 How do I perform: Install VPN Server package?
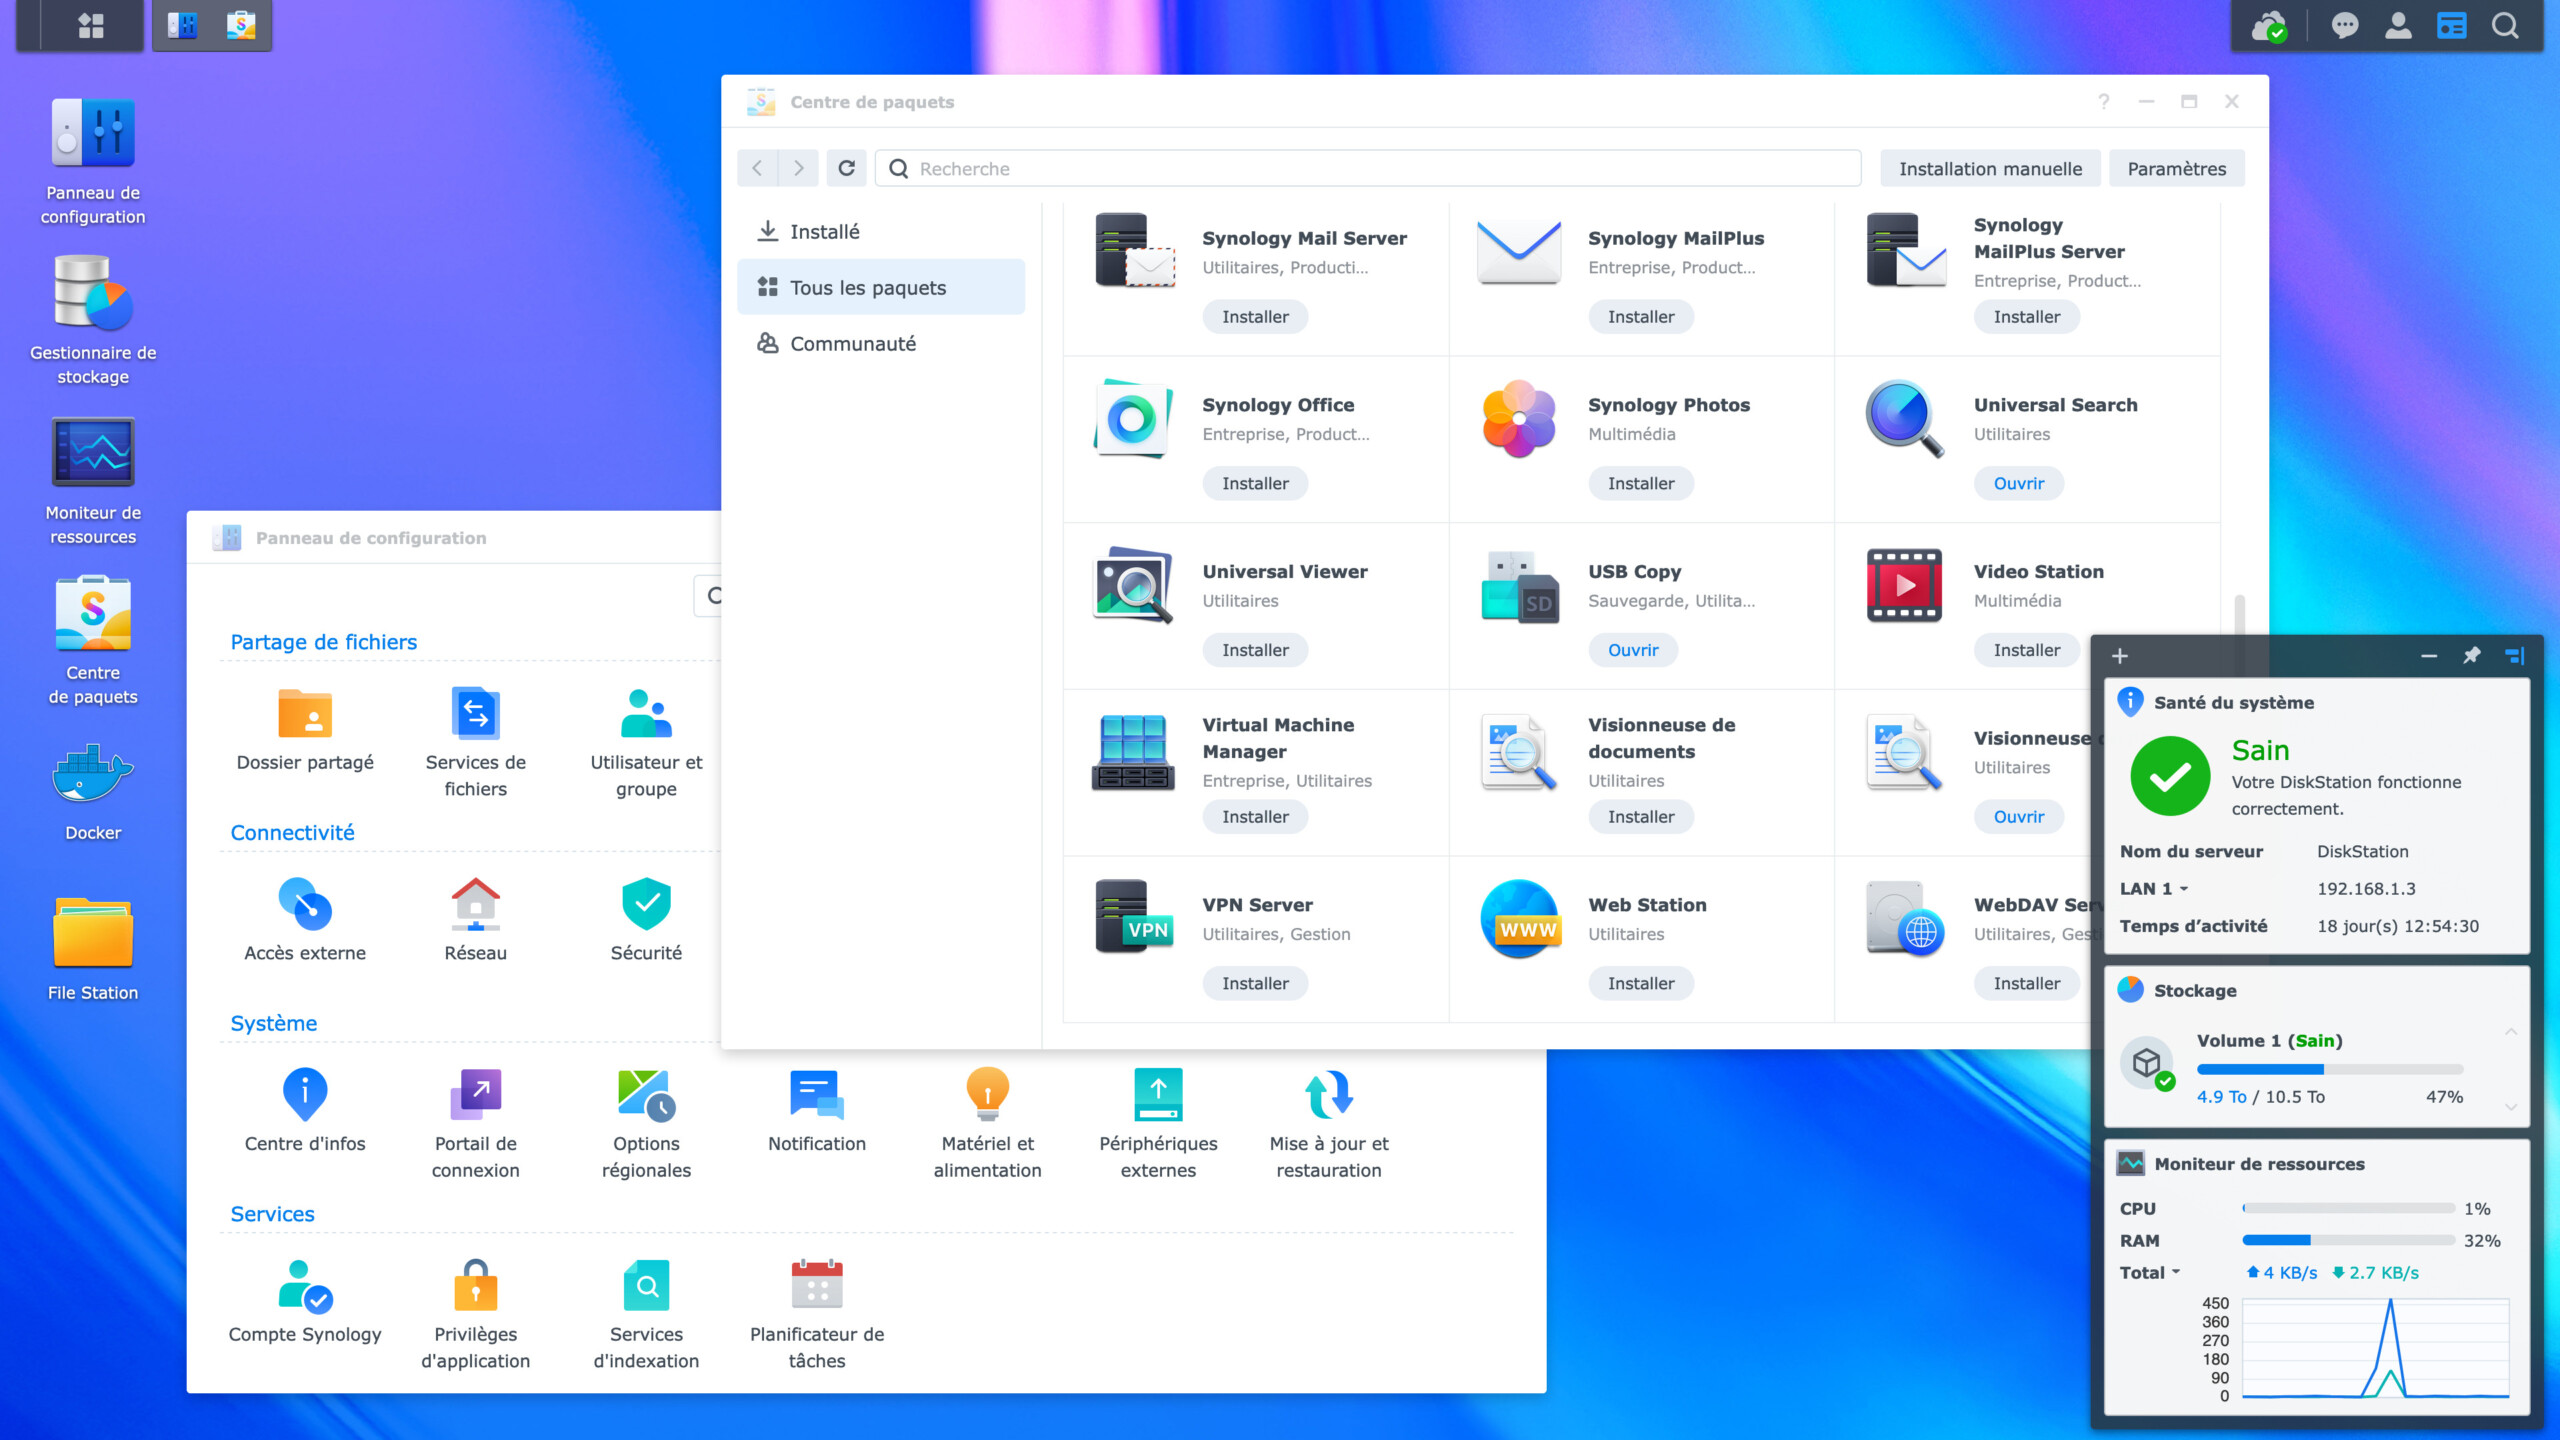click(x=1255, y=983)
